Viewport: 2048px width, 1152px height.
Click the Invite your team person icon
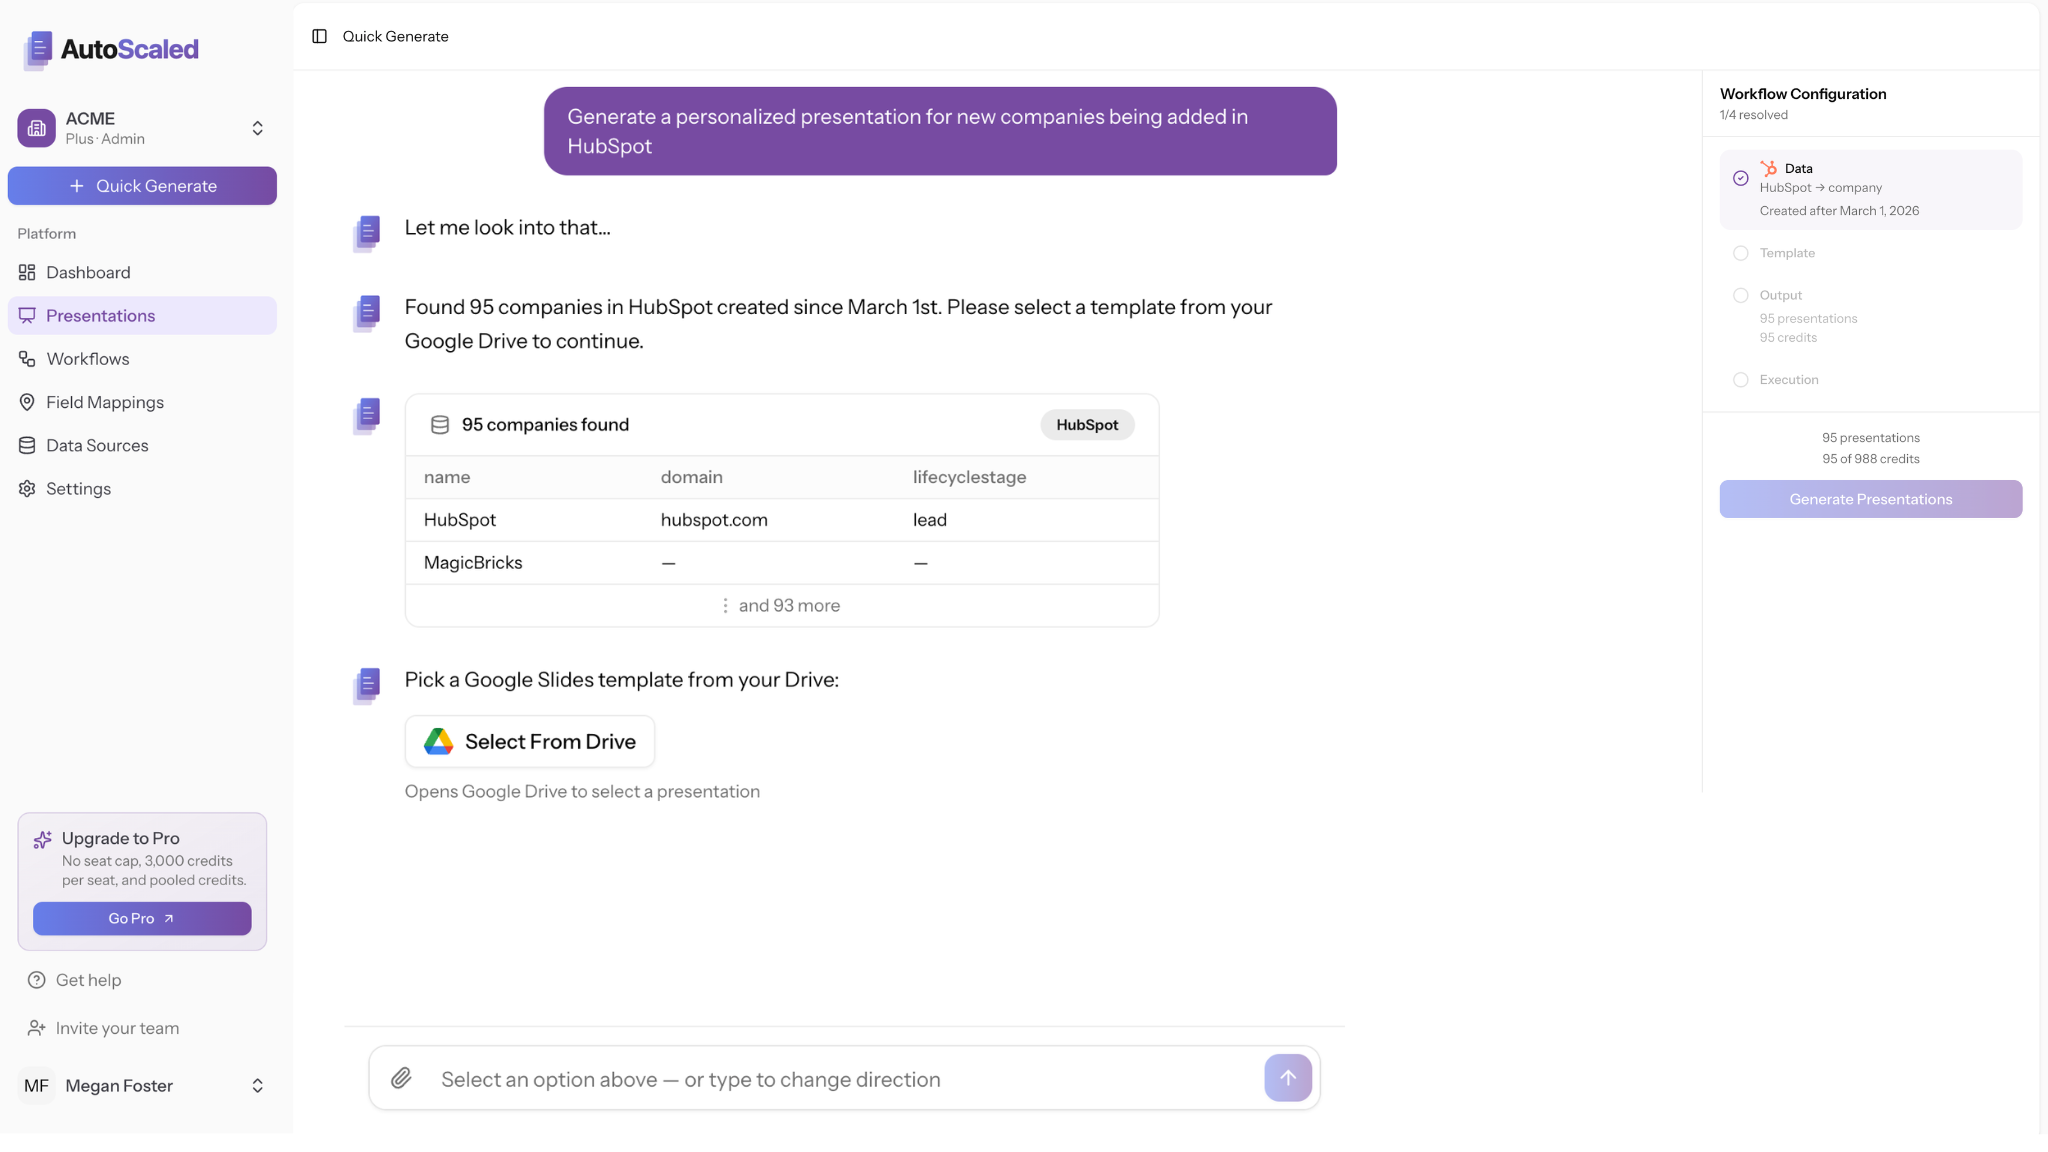[x=36, y=1028]
